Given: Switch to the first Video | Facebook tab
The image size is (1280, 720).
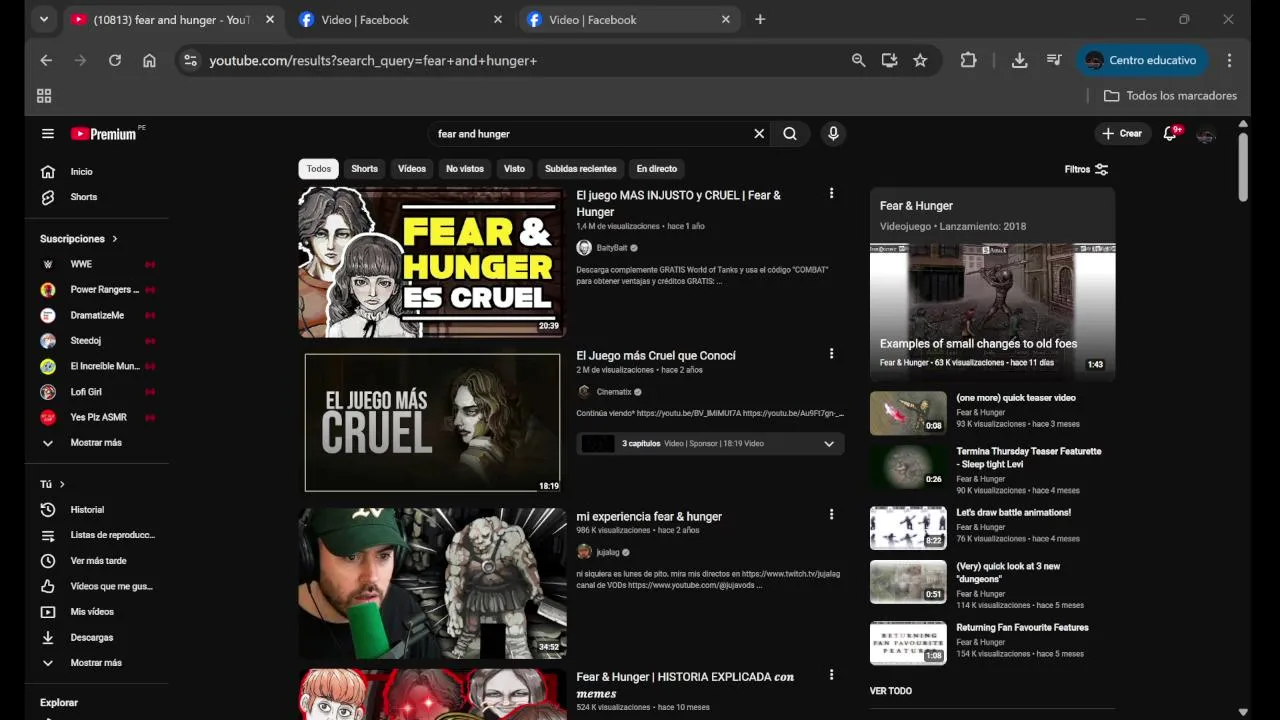Looking at the screenshot, I should 400,19.
